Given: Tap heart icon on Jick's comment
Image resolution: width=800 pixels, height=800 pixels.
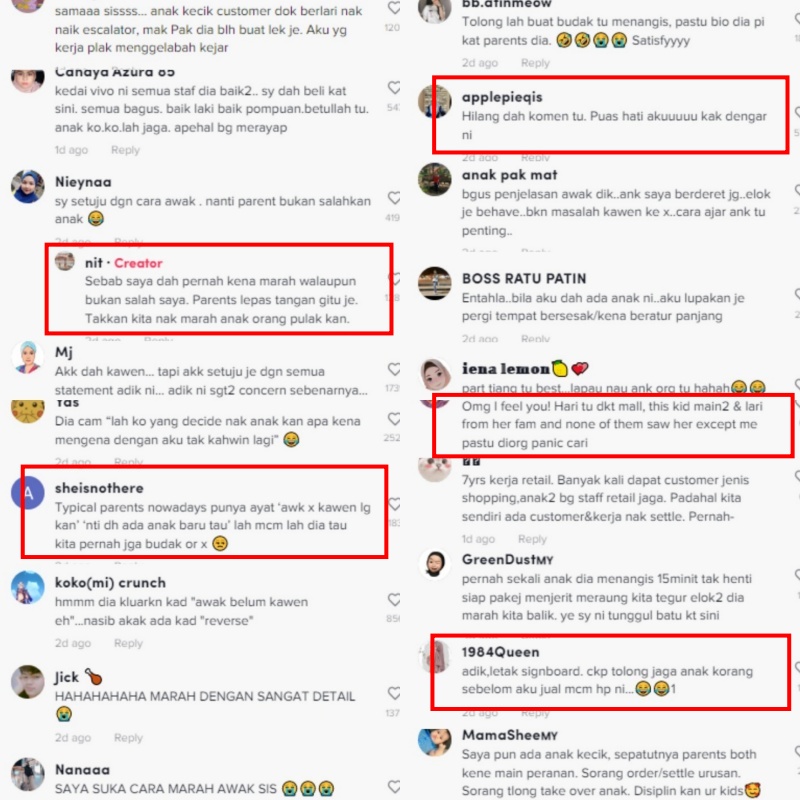Looking at the screenshot, I should [394, 693].
